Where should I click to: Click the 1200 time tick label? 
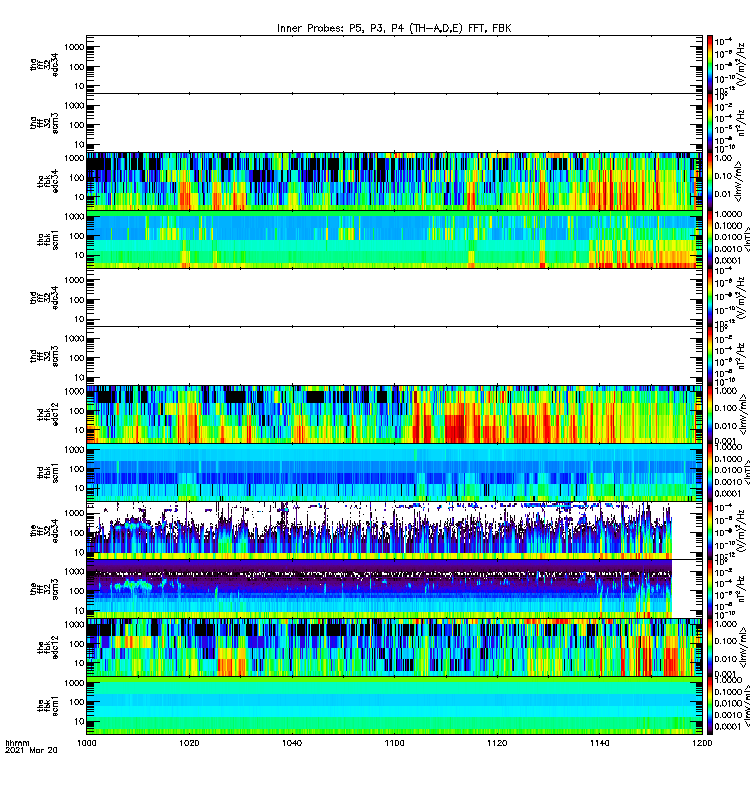coord(702,743)
